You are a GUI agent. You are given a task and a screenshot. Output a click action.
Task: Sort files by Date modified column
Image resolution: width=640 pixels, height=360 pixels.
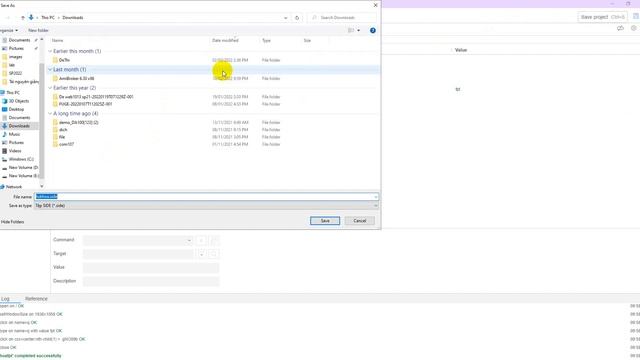[225, 40]
